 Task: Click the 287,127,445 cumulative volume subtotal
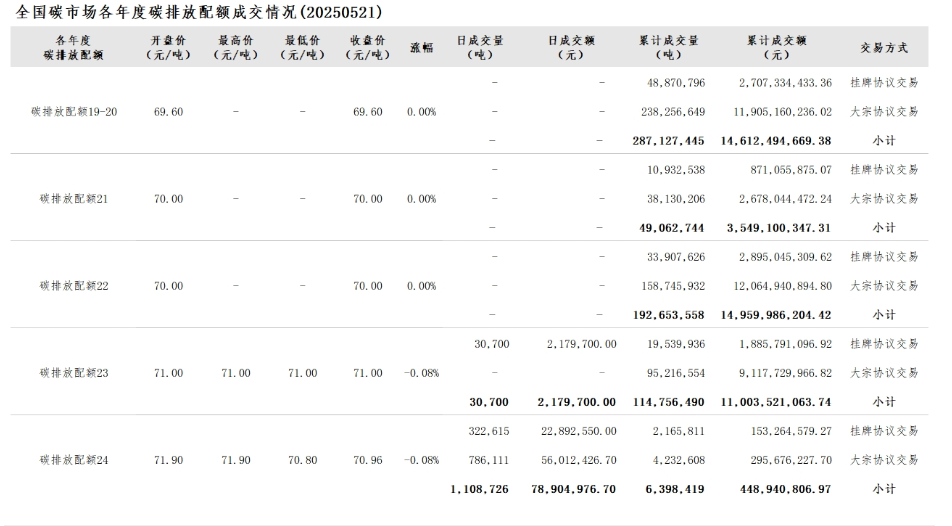coord(668,141)
